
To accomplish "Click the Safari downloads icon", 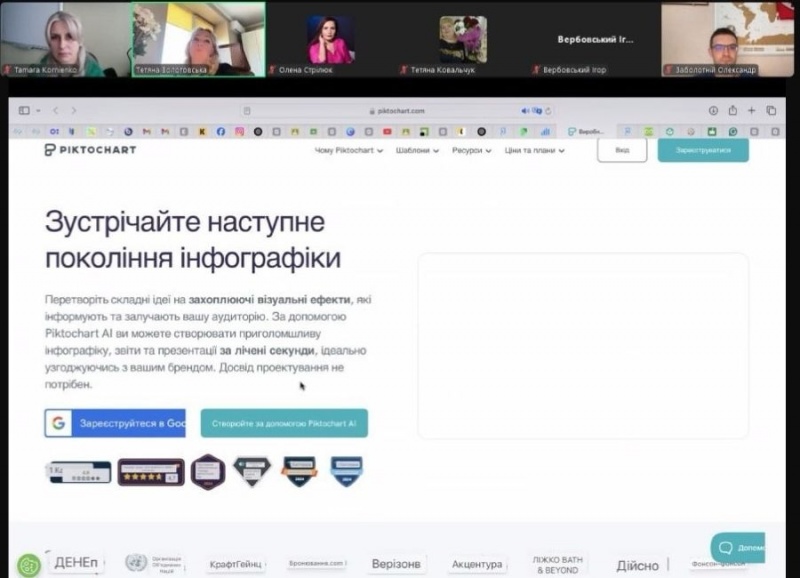I will (713, 111).
